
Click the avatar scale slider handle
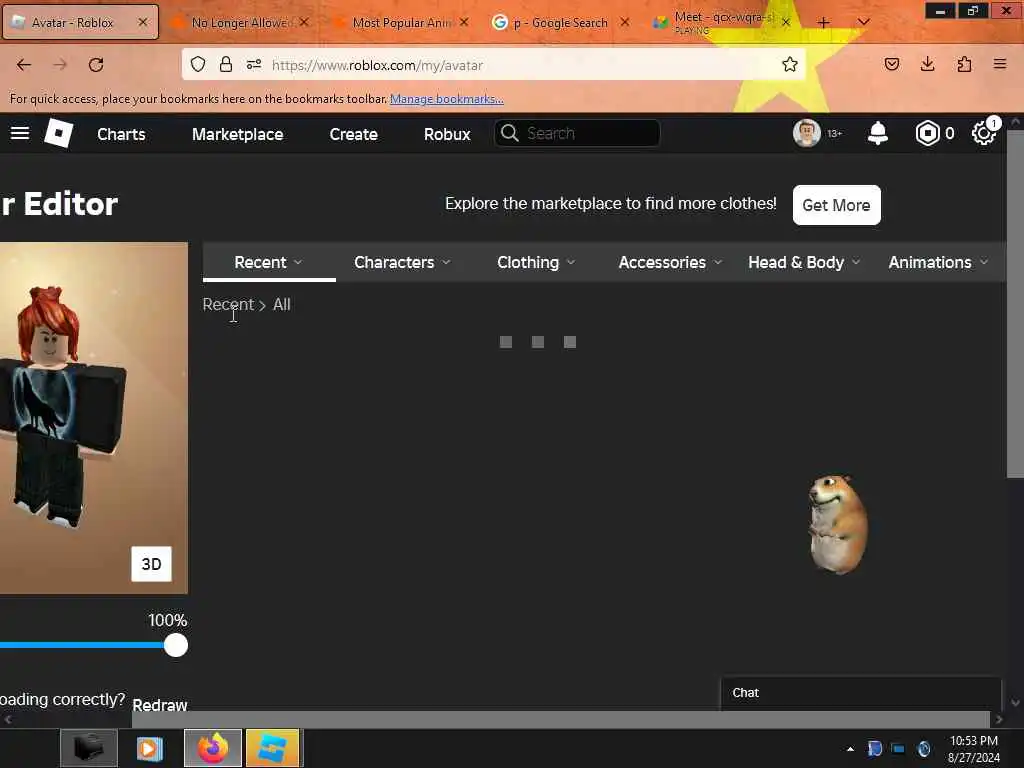point(176,645)
